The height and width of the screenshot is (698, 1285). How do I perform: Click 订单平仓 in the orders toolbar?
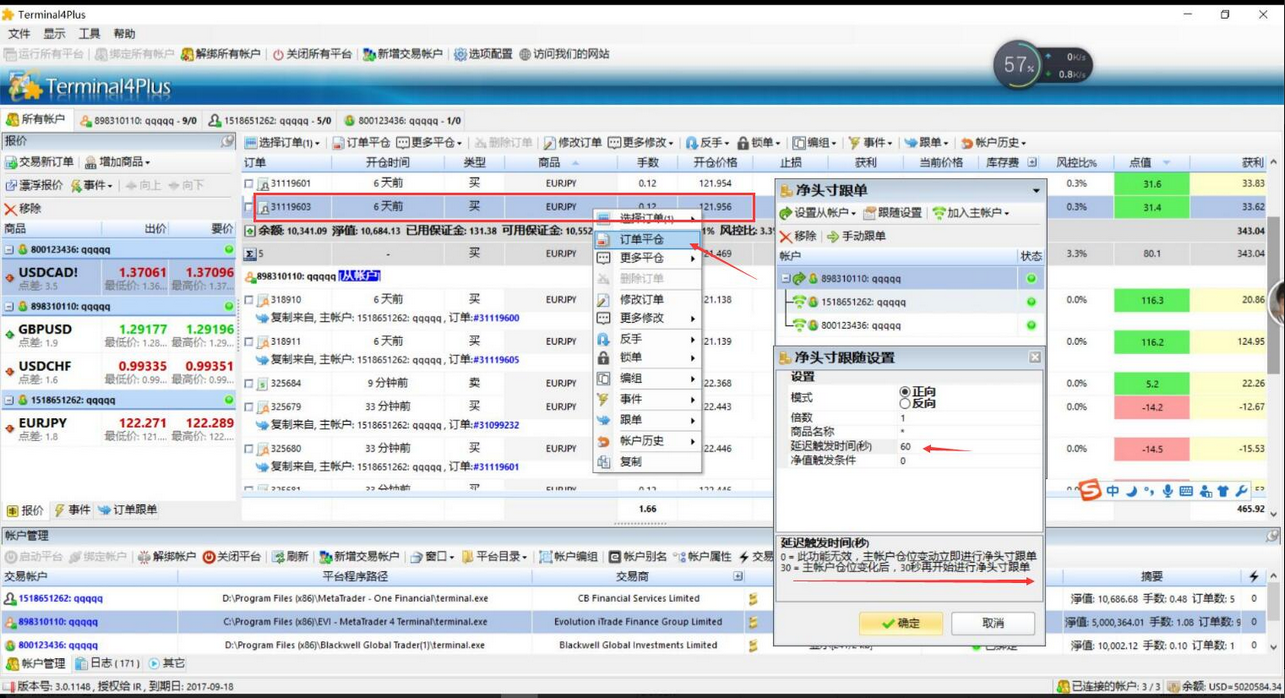tap(361, 143)
